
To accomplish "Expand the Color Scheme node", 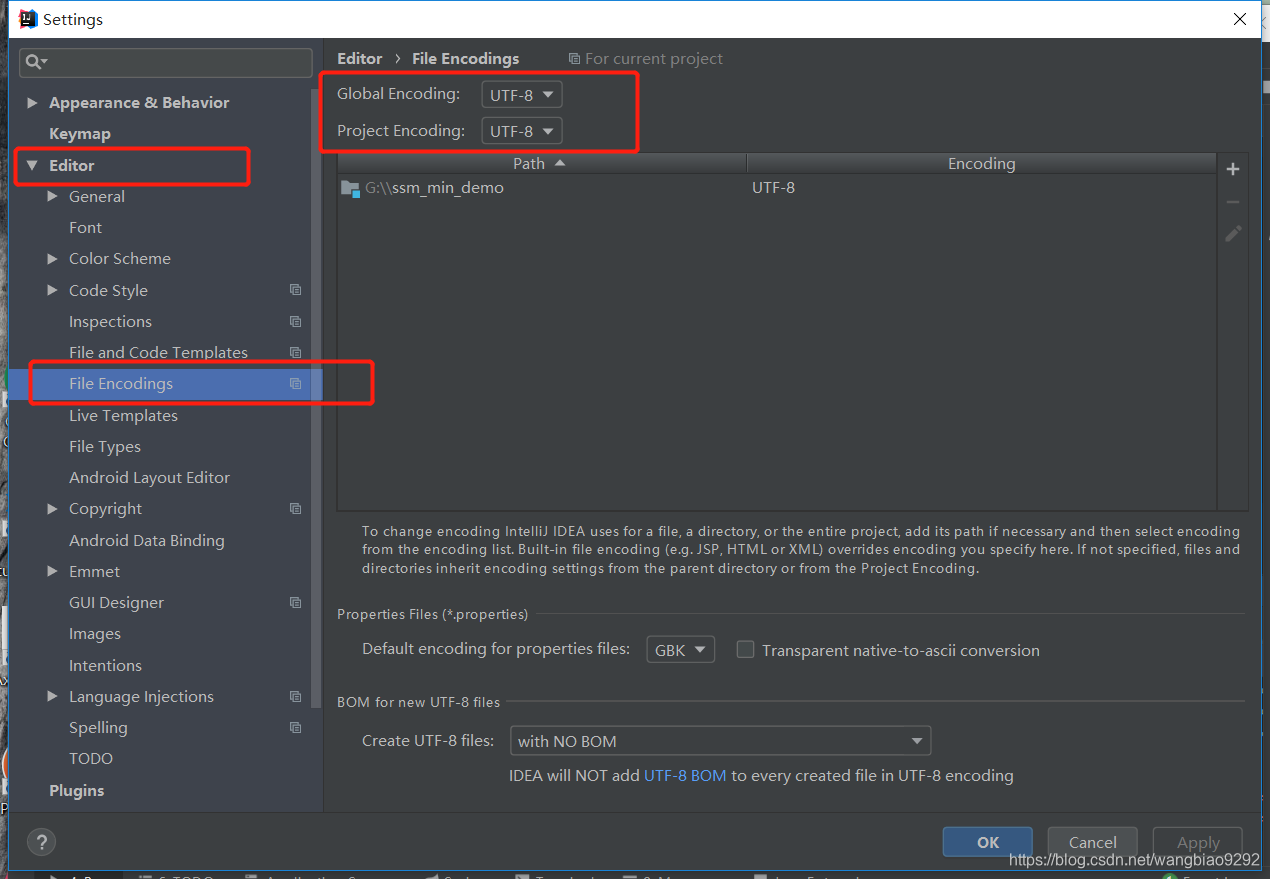I will (52, 258).
